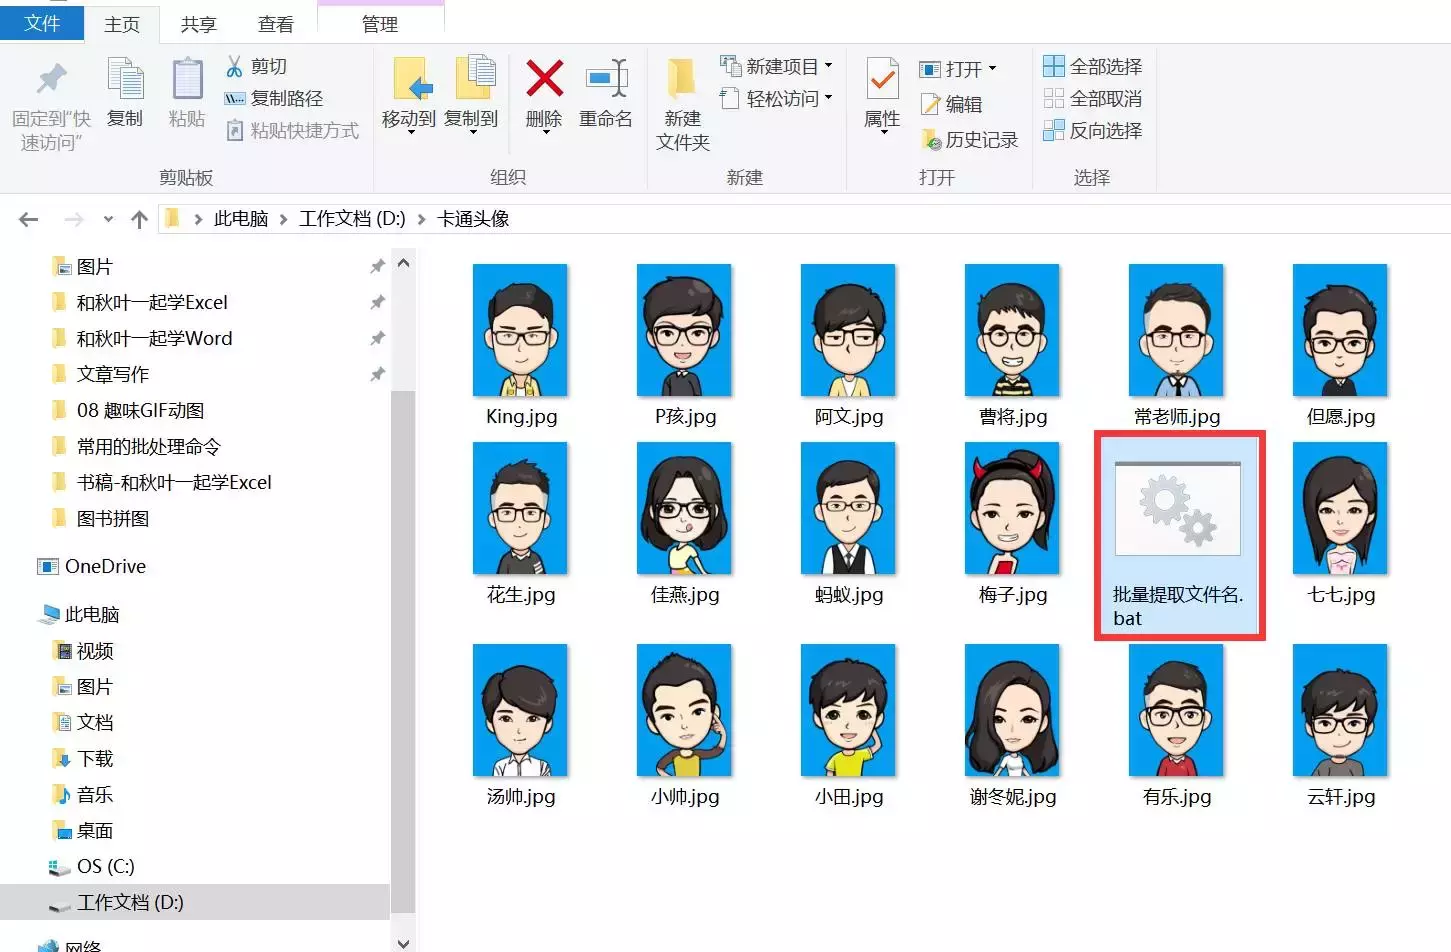Open the 图片 folder pinned in quick access
Image resolution: width=1451 pixels, height=952 pixels.
(83, 266)
